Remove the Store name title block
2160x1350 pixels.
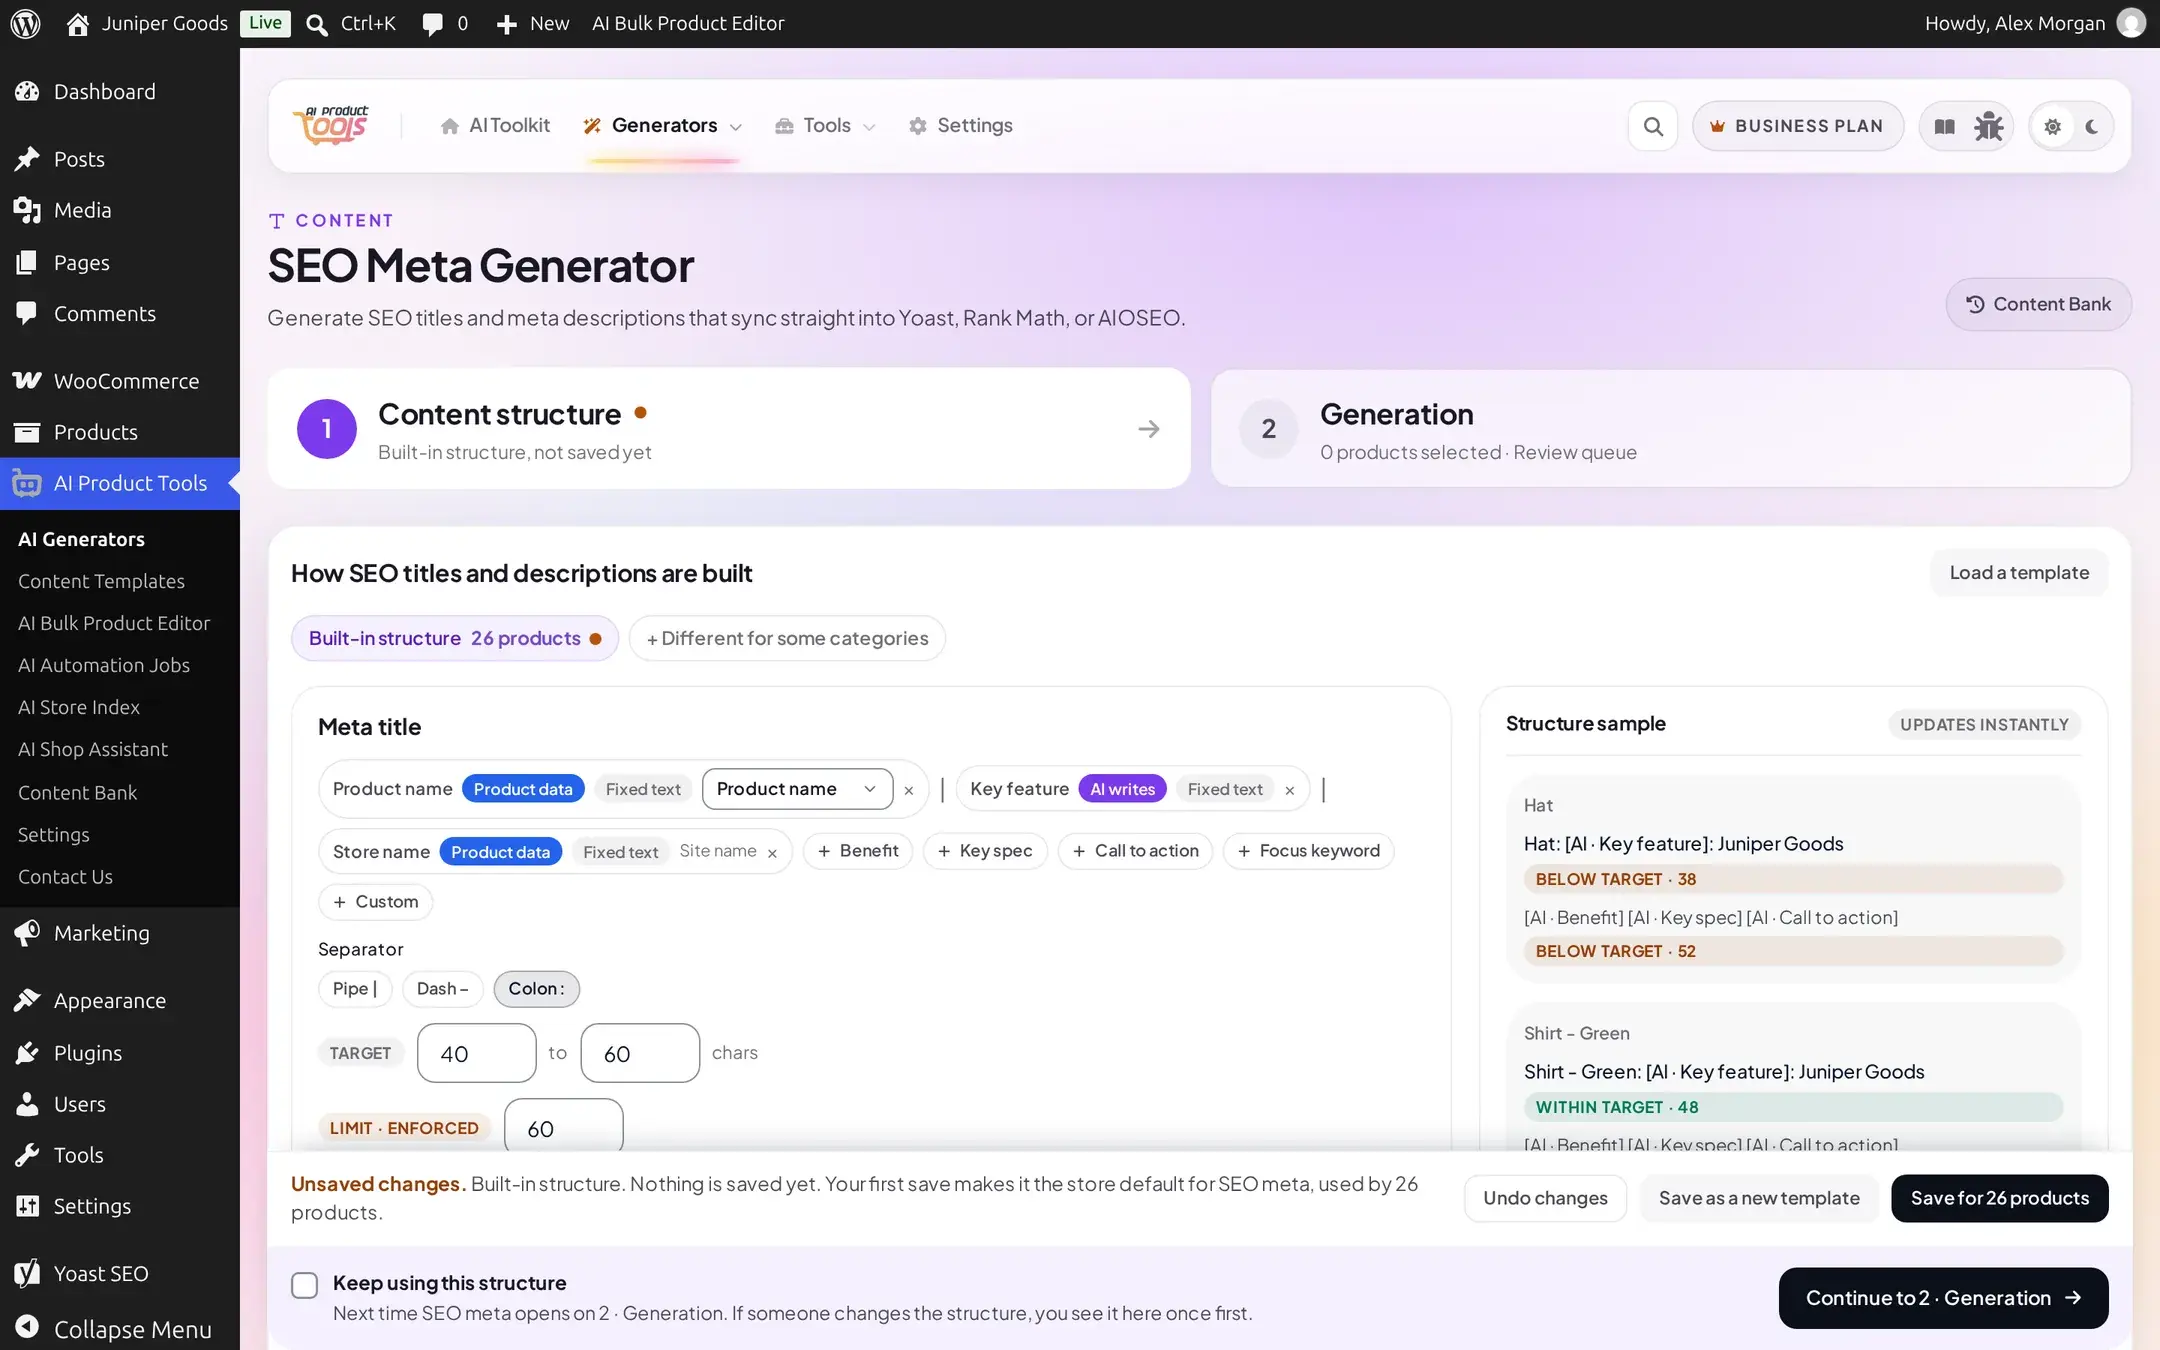pos(771,853)
